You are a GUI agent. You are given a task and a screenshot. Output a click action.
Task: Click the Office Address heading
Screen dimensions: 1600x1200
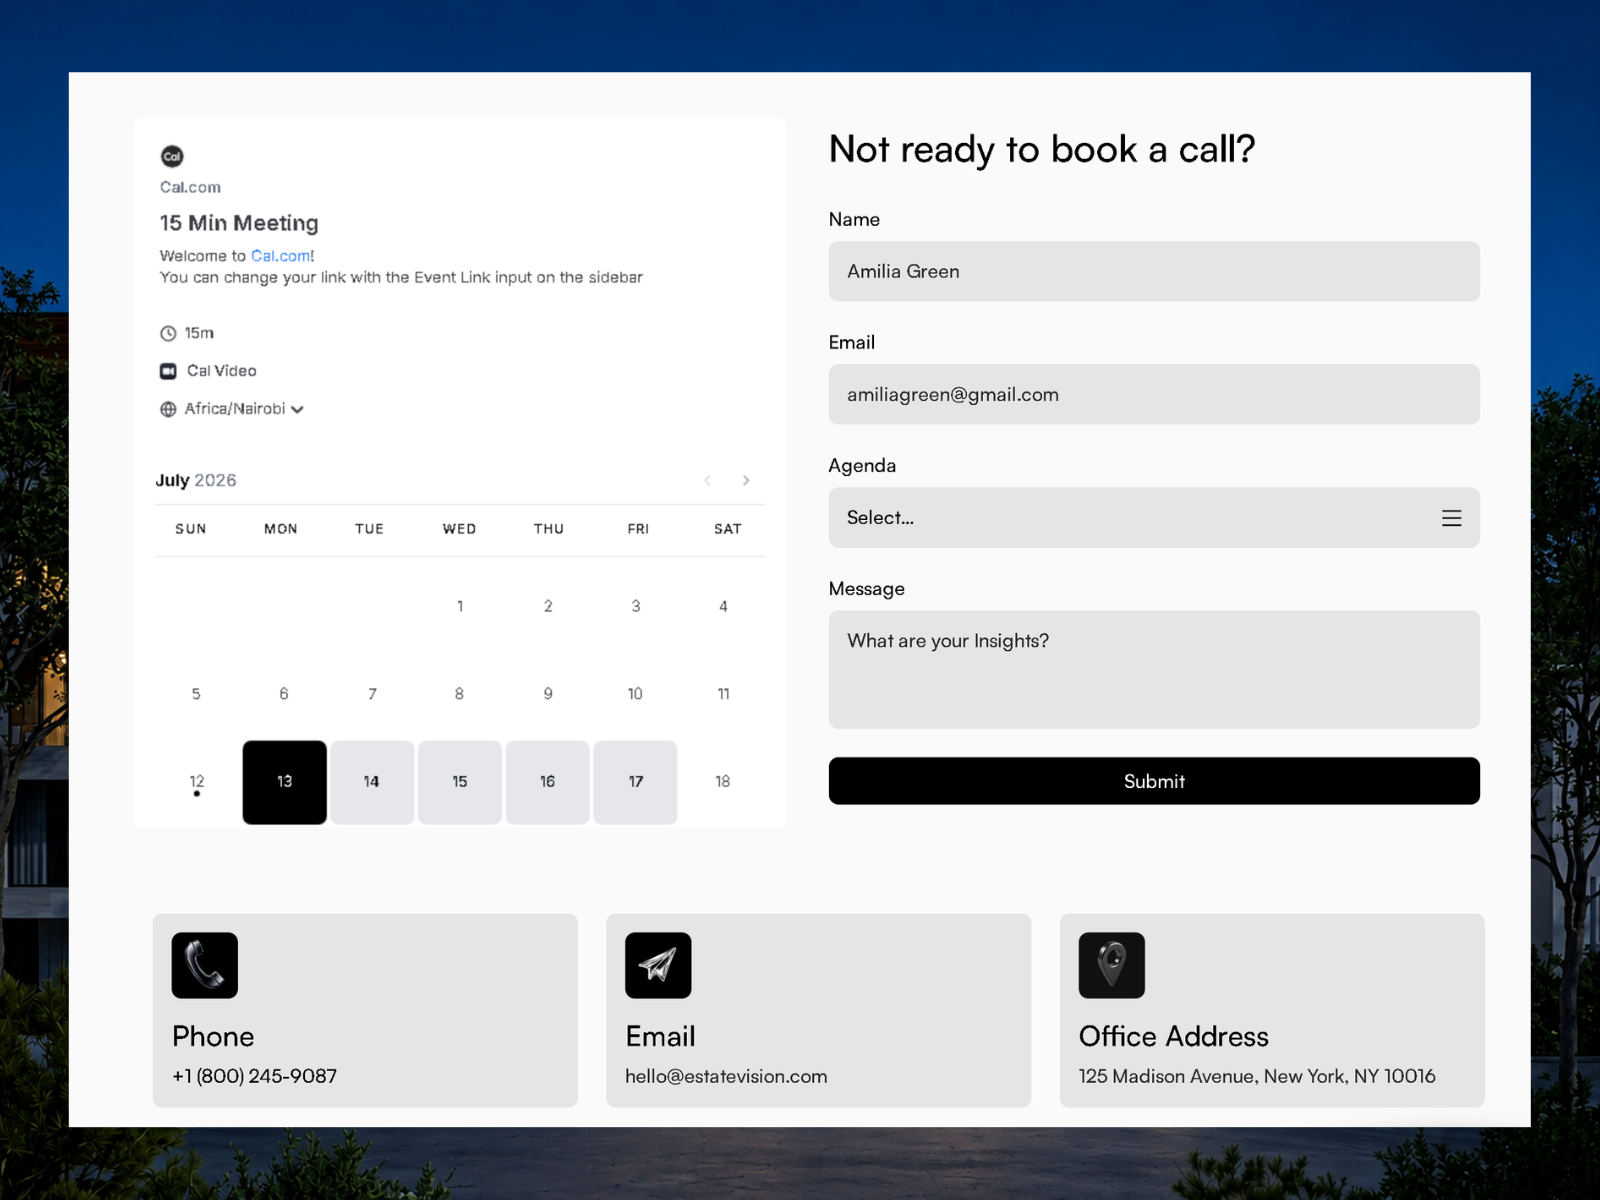(1174, 1036)
